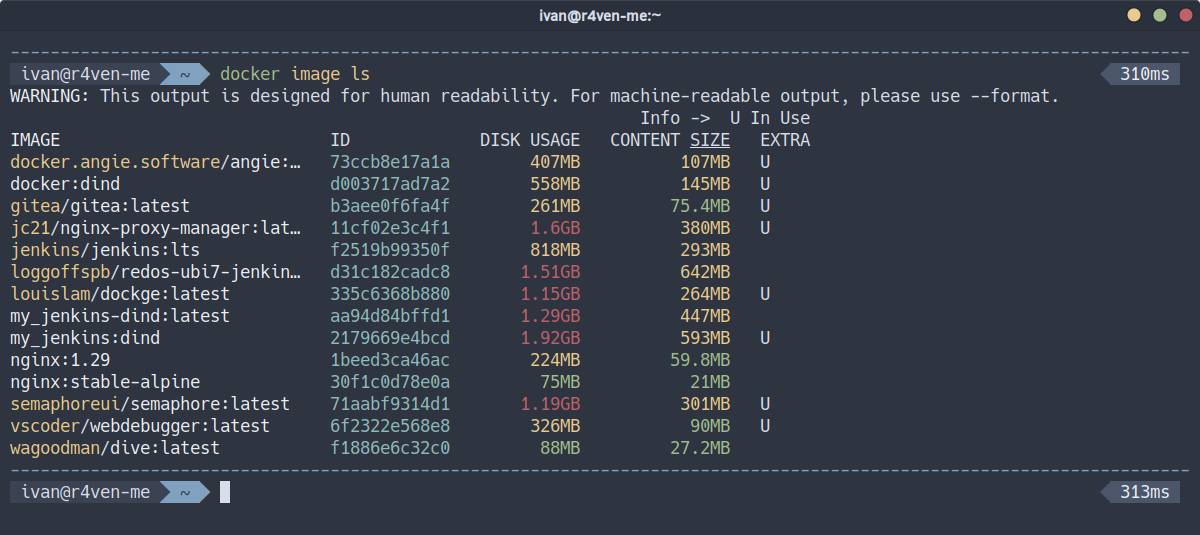Click the U flag on the docker:dind row
Viewport: 1200px width, 535px height.
click(765, 184)
